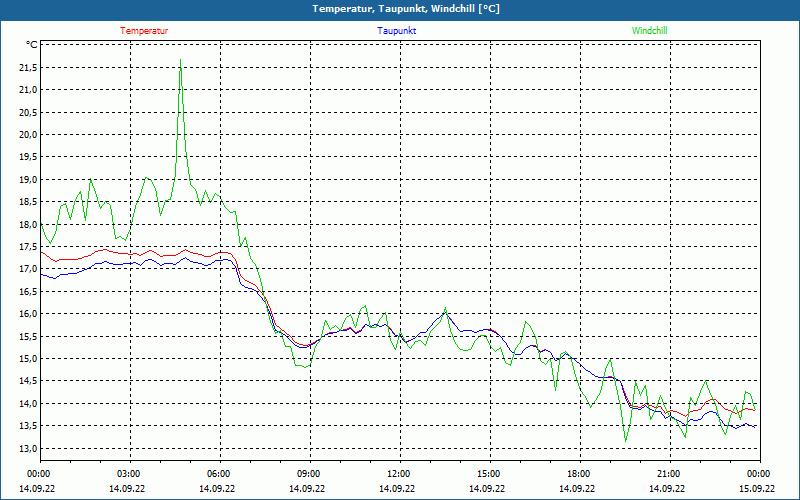Click the 09:00 time axis label
Image resolution: width=800 pixels, height=500 pixels.
308,474
